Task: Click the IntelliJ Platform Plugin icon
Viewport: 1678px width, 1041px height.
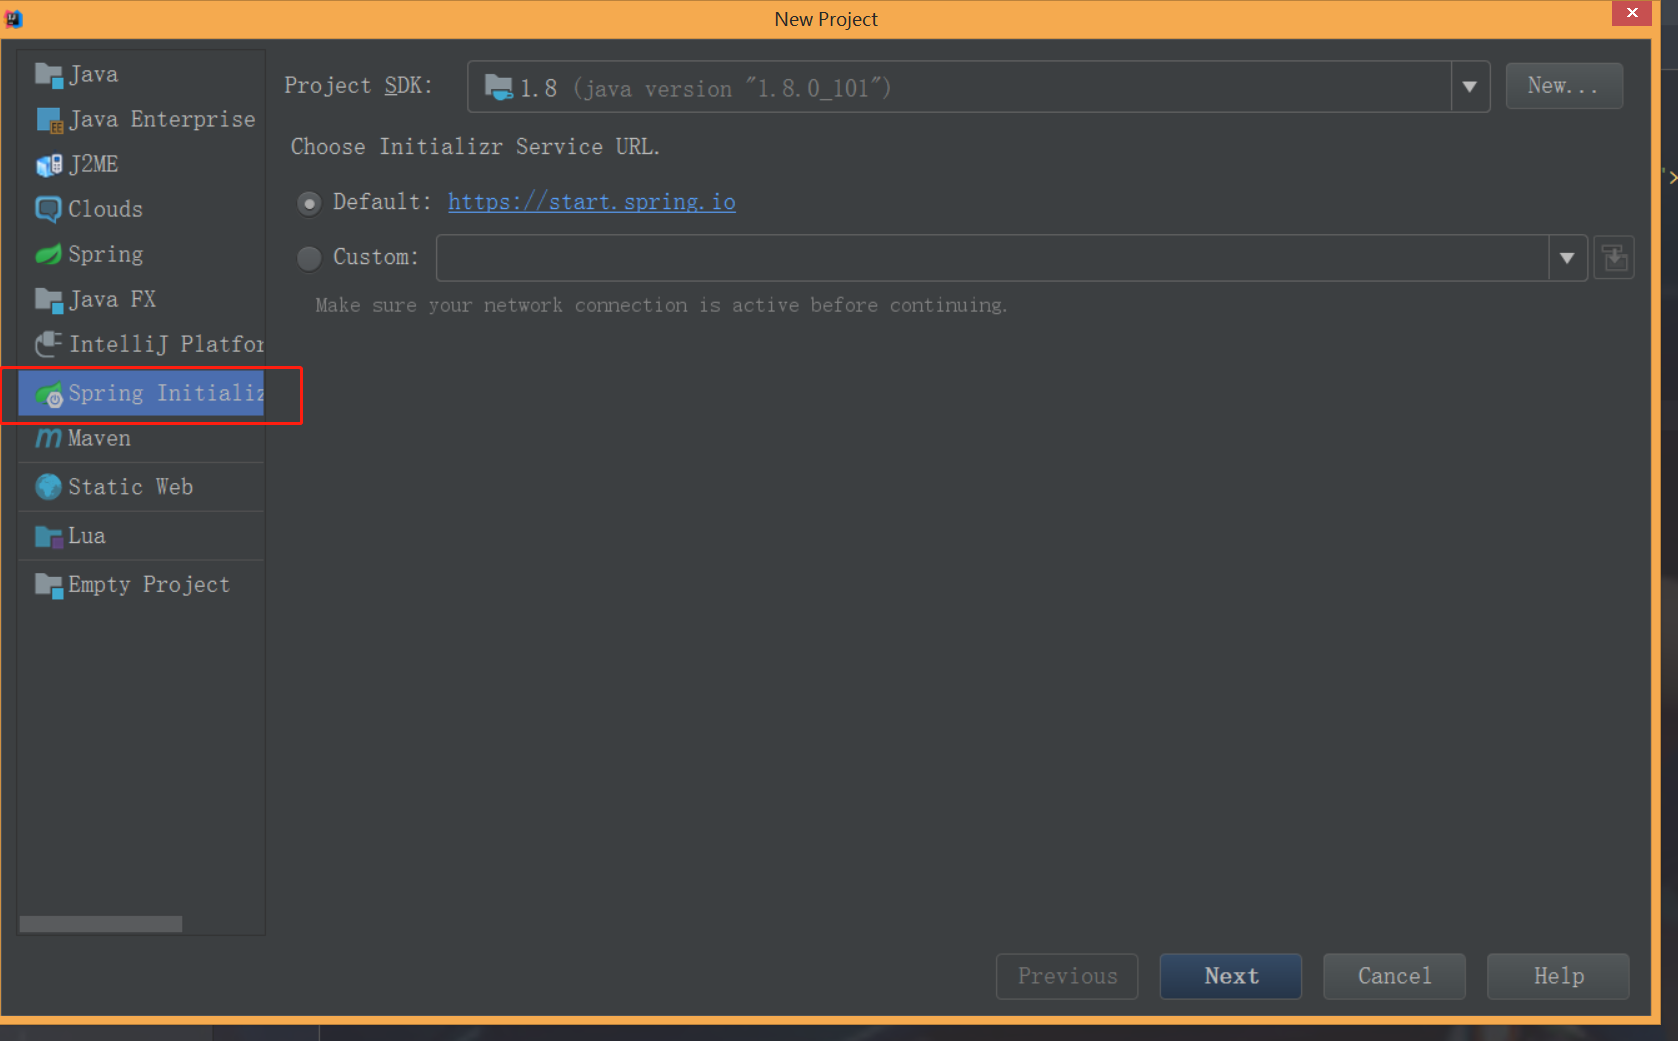Action: pyautogui.click(x=48, y=345)
